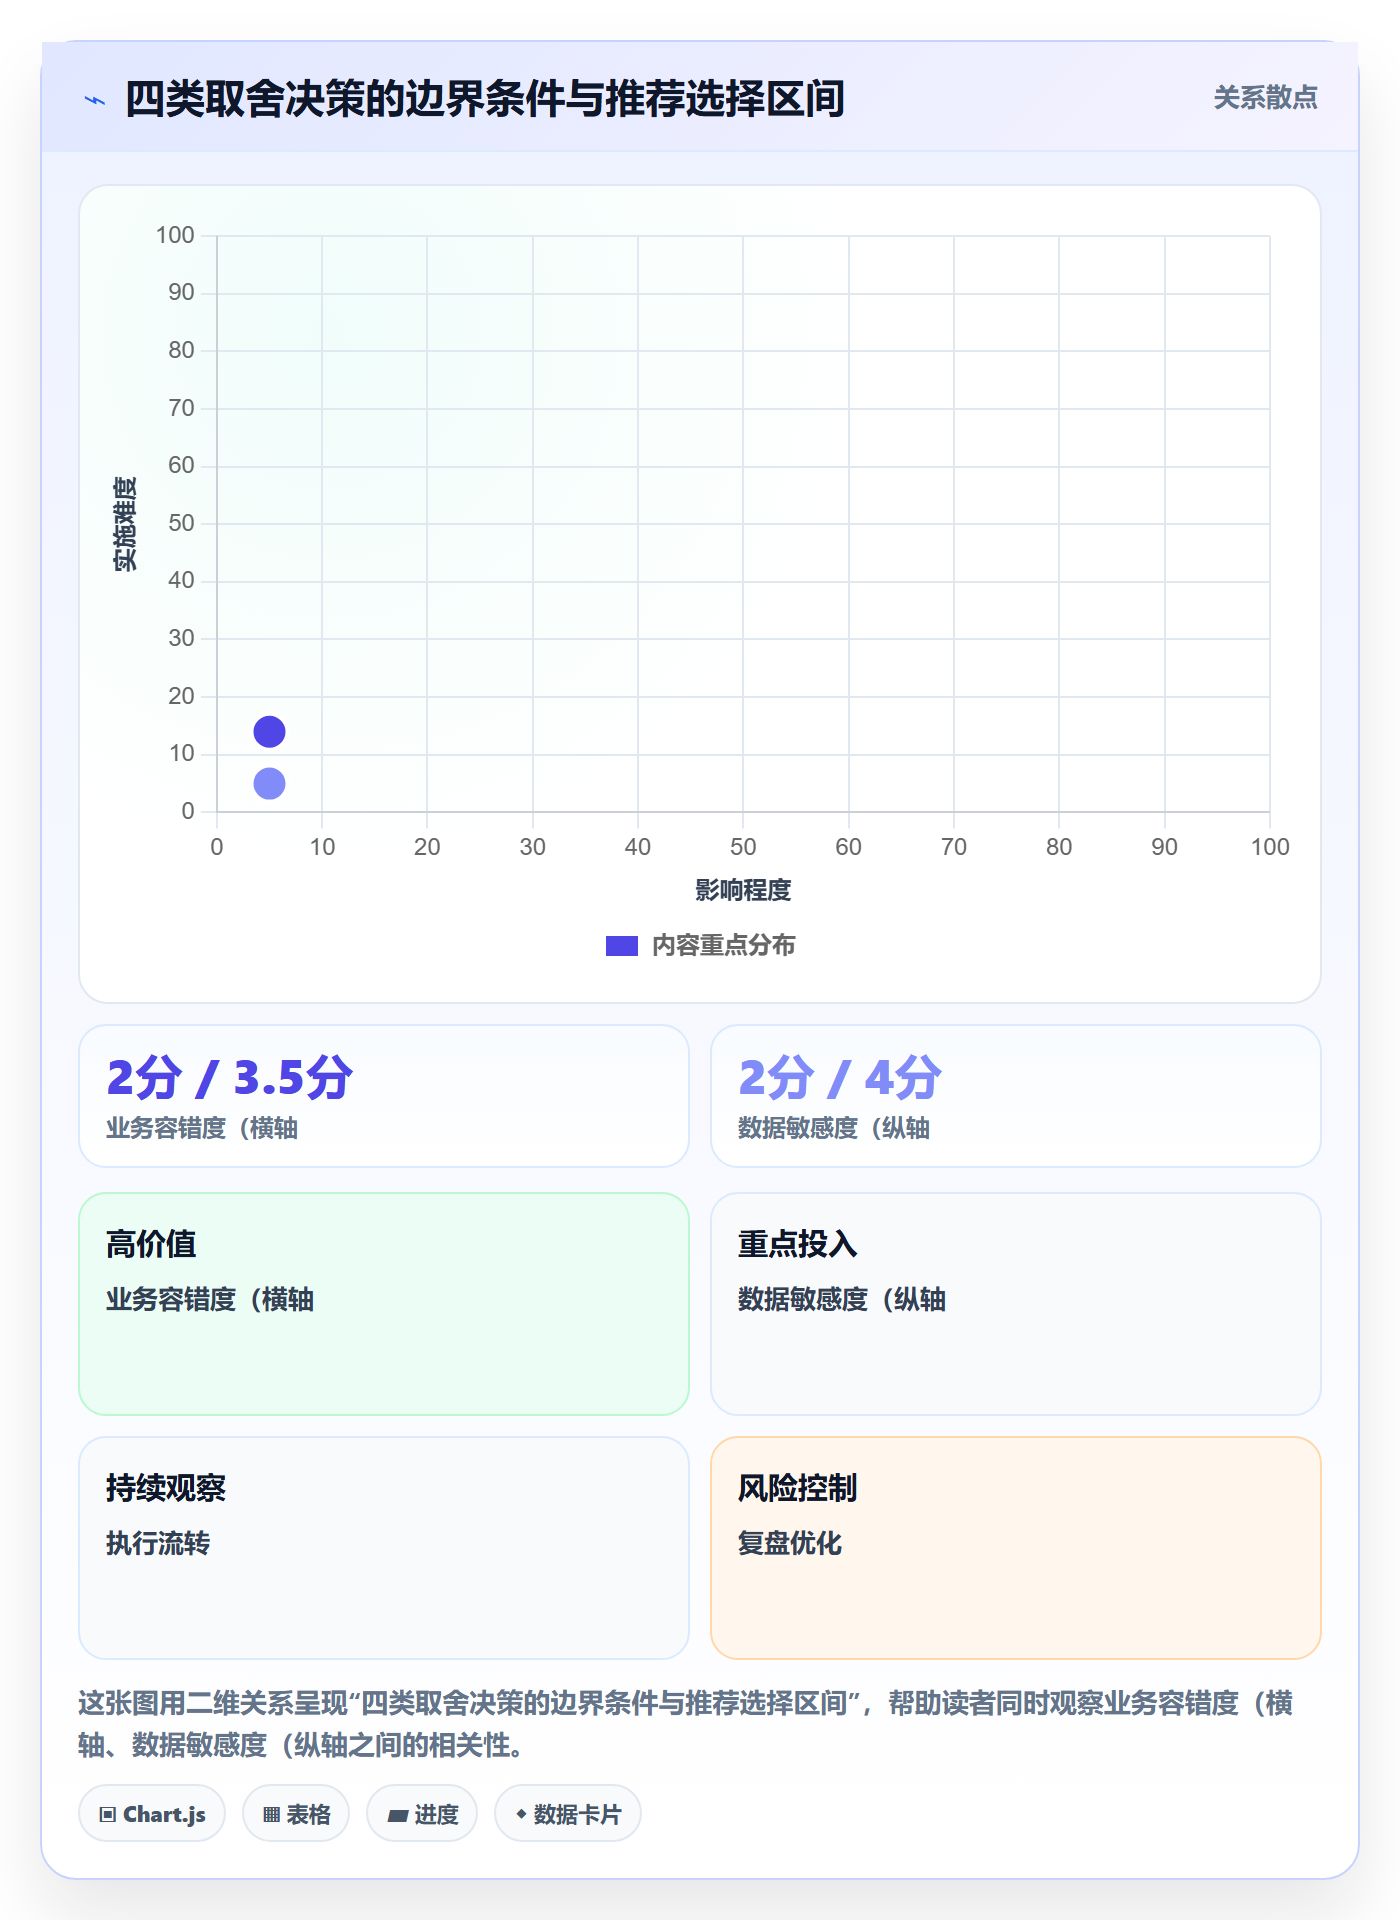Select the 风险控制 quadrant card
The image size is (1400, 1920).
point(1016,1548)
